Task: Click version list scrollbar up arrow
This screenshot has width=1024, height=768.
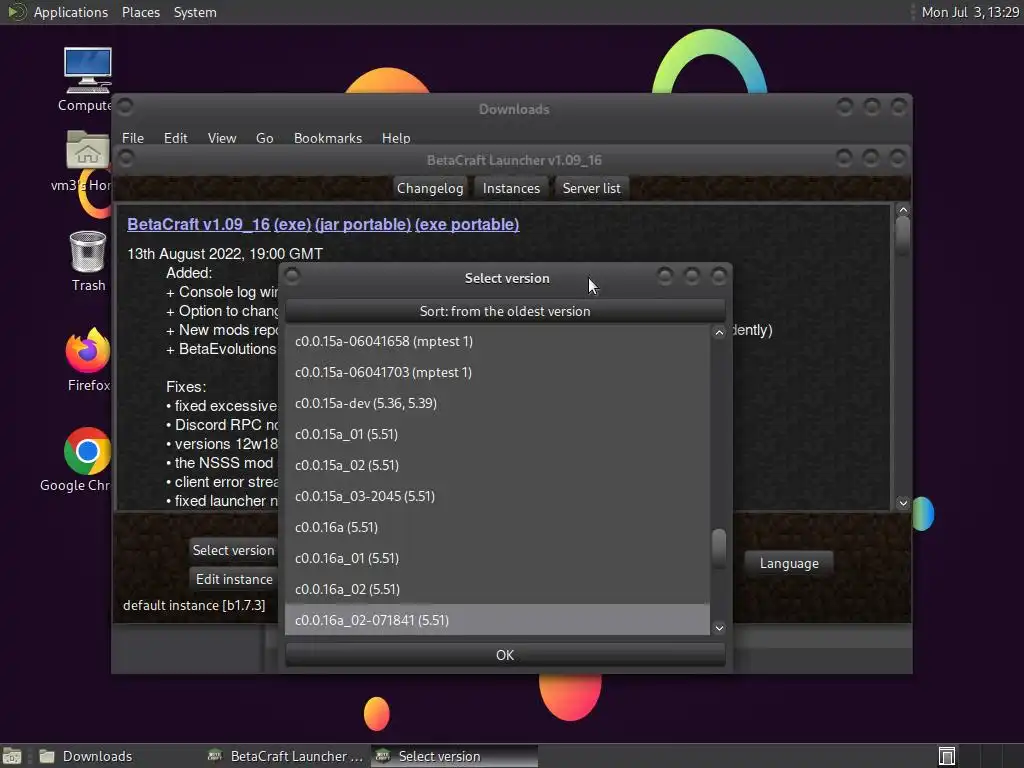Action: [x=719, y=332]
